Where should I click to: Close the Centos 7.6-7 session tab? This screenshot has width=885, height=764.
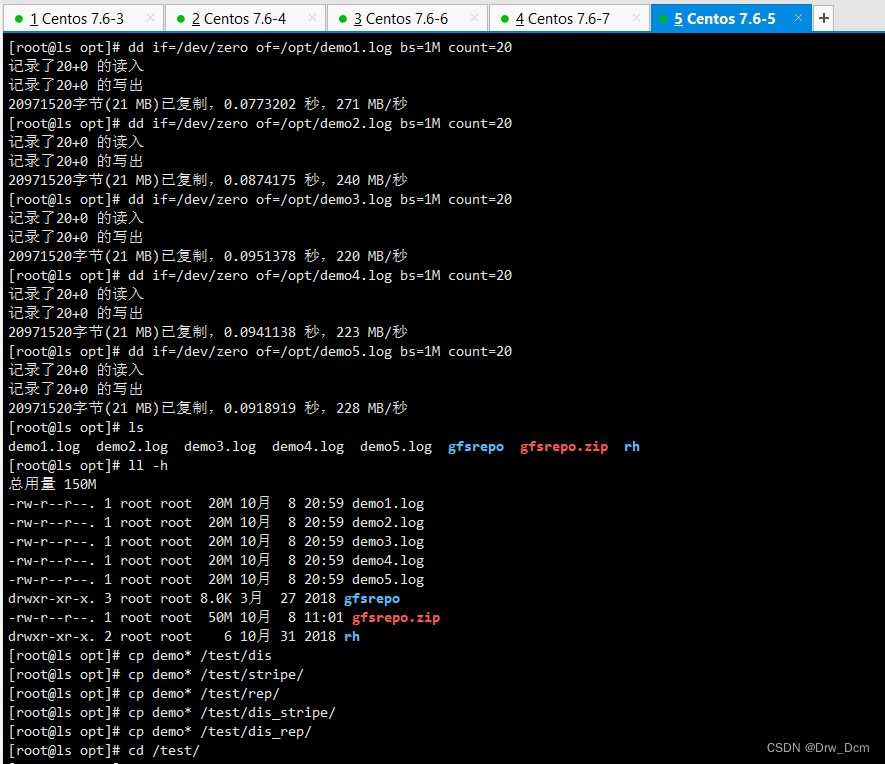click(636, 18)
